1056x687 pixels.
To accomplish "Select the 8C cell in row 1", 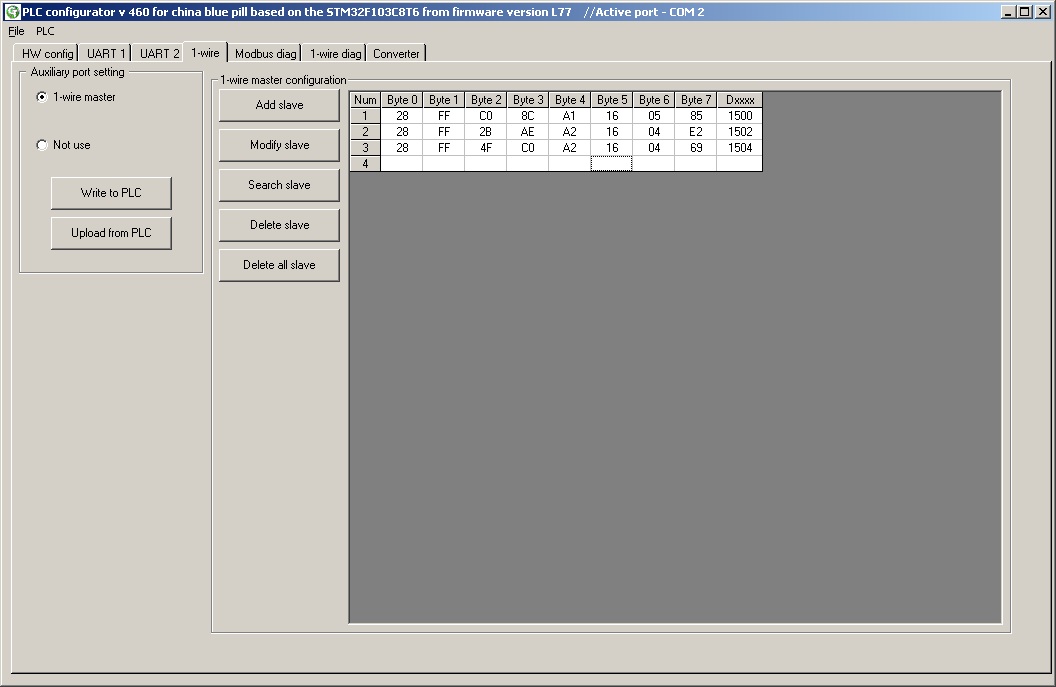I will tap(527, 116).
